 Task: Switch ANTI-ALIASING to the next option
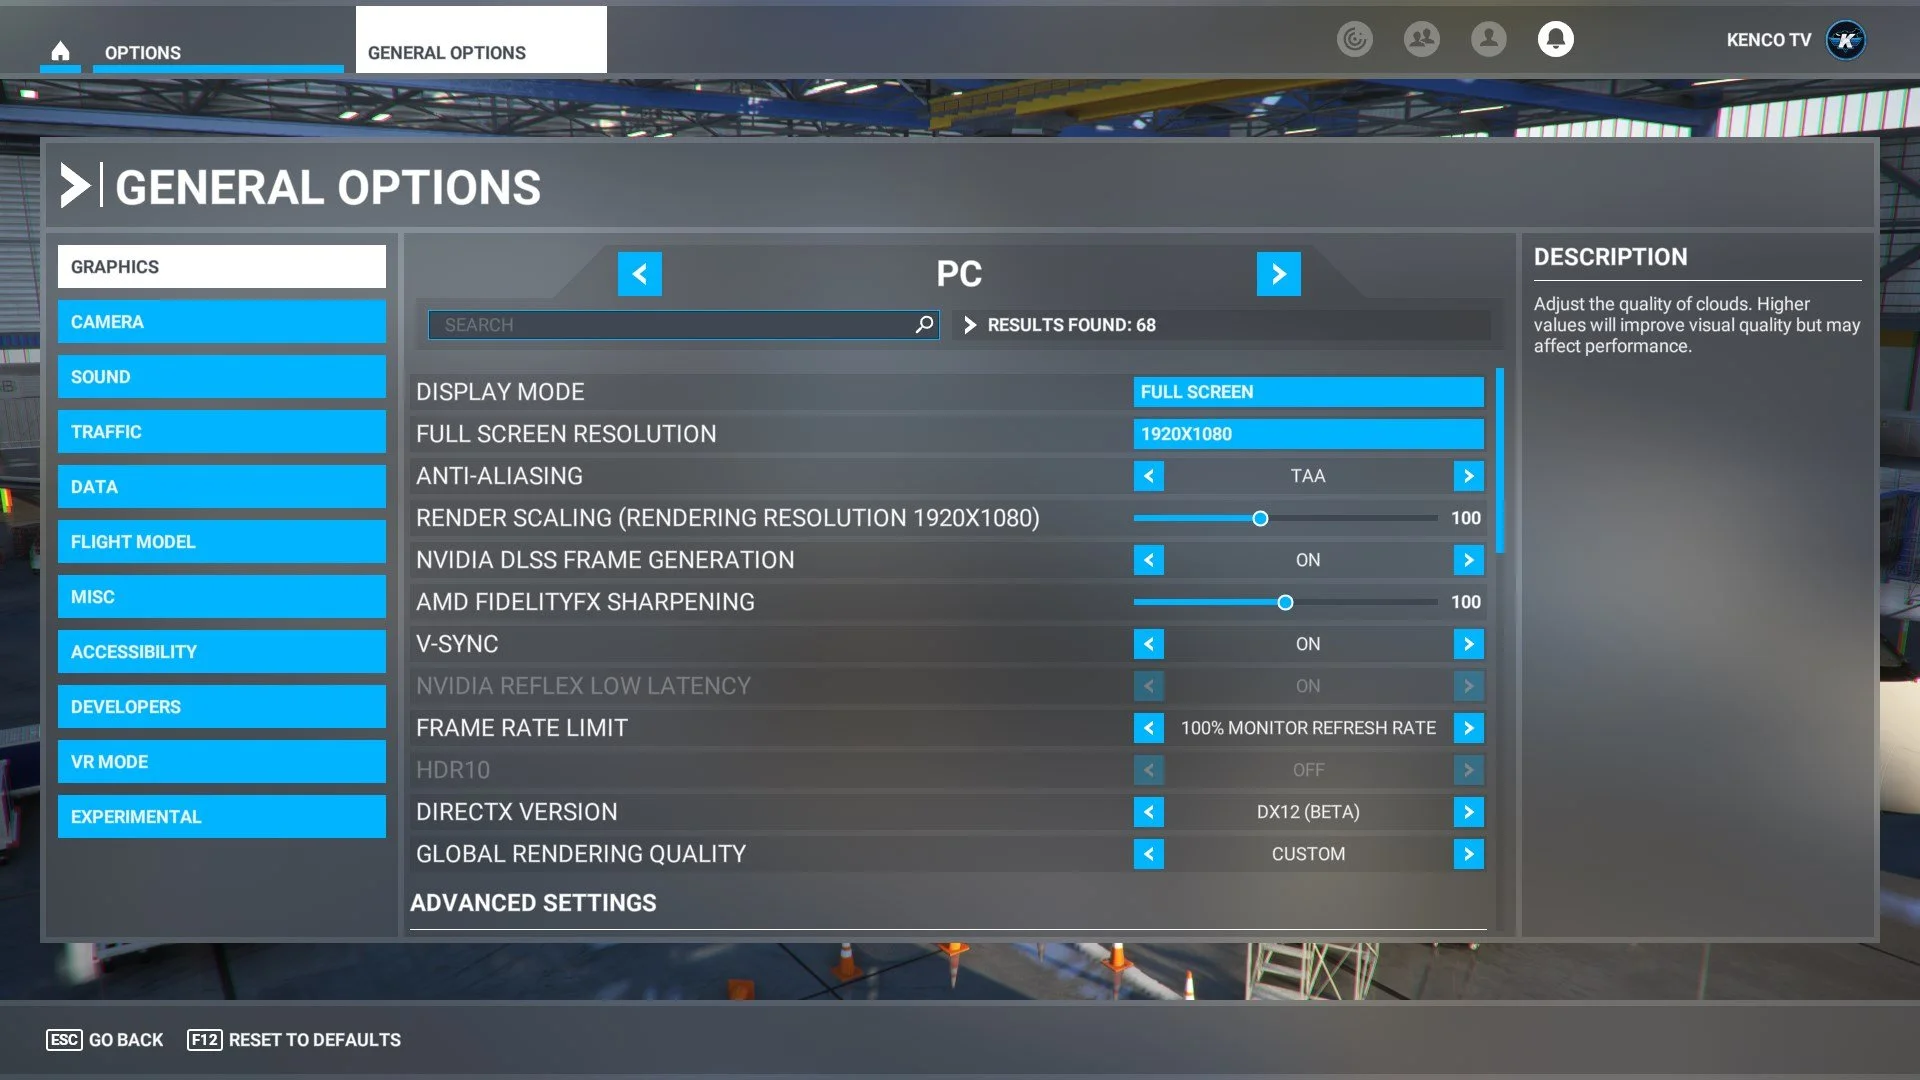[x=1468, y=476]
